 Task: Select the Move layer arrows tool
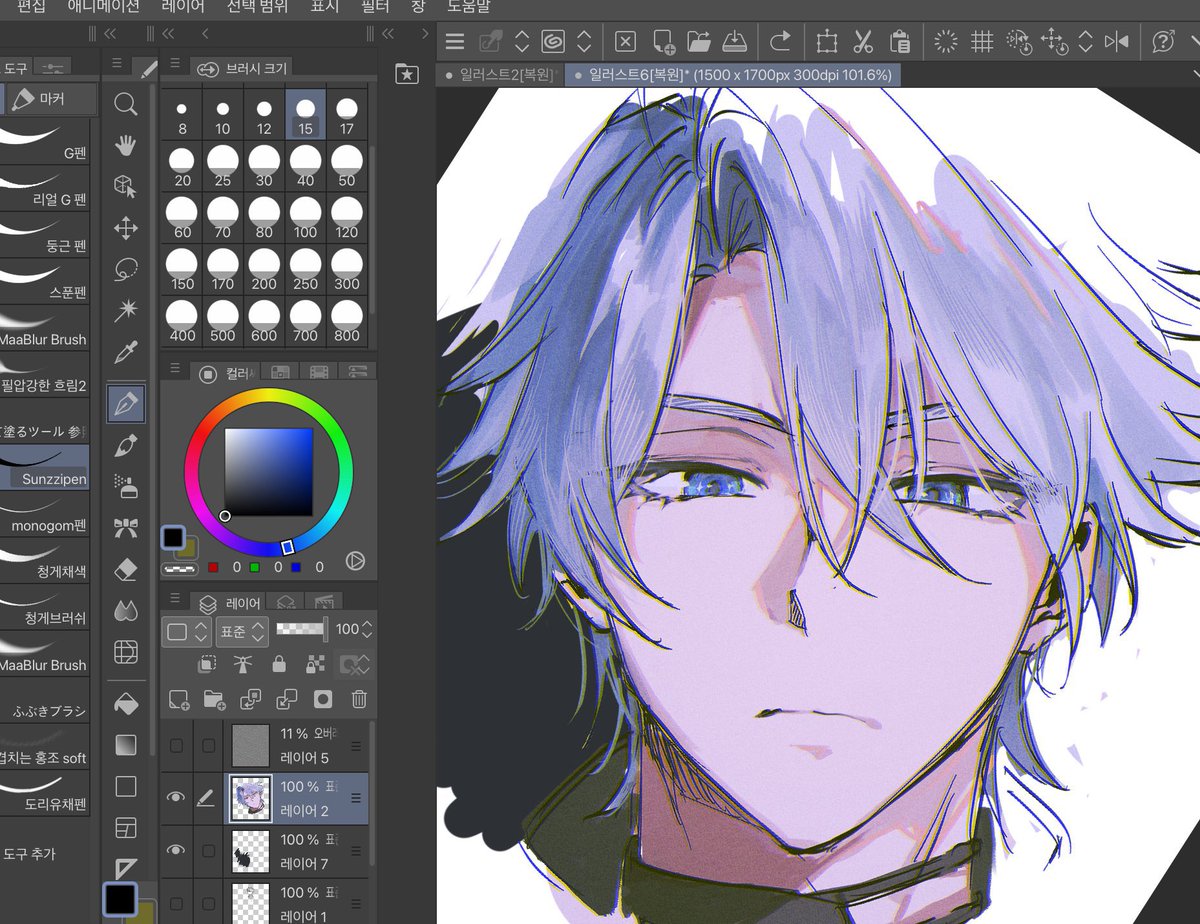tap(126, 229)
